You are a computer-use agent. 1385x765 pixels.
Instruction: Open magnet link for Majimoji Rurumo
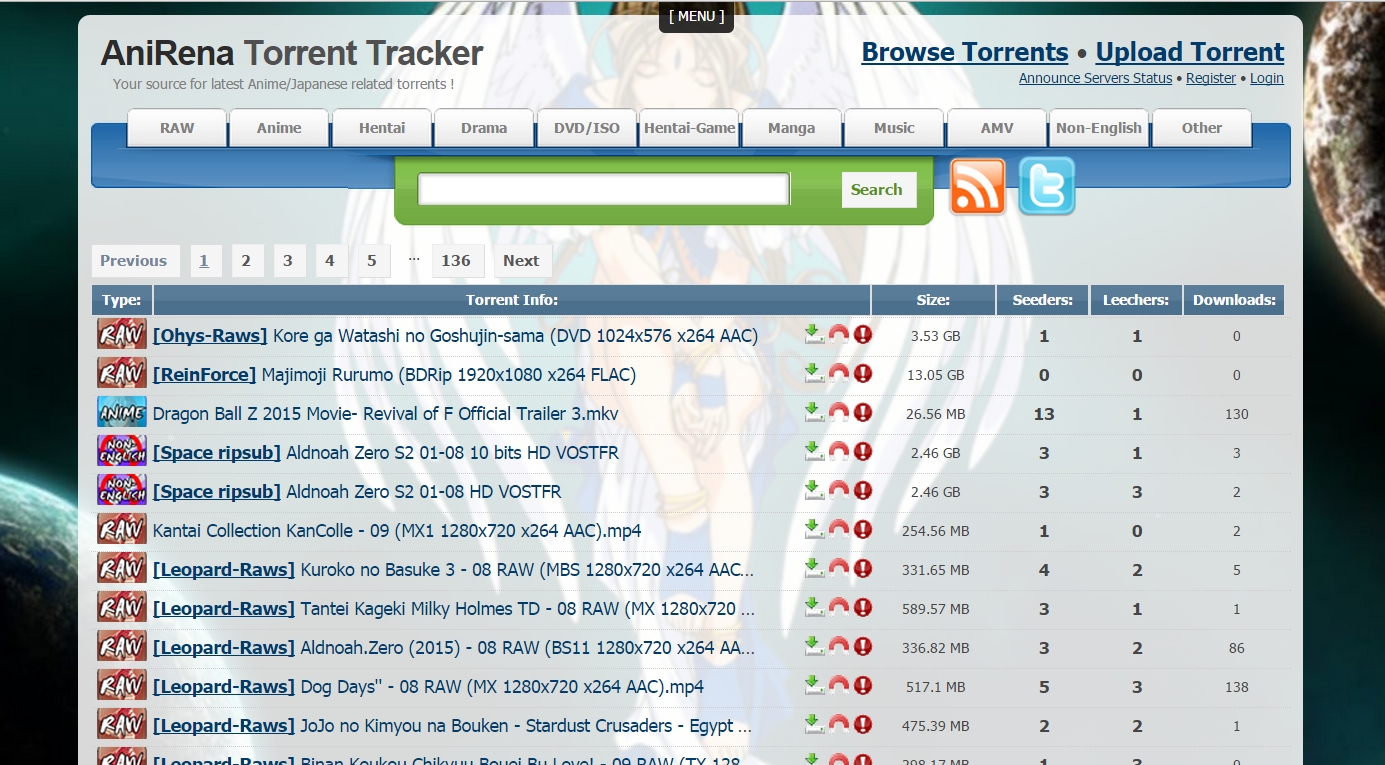839,373
